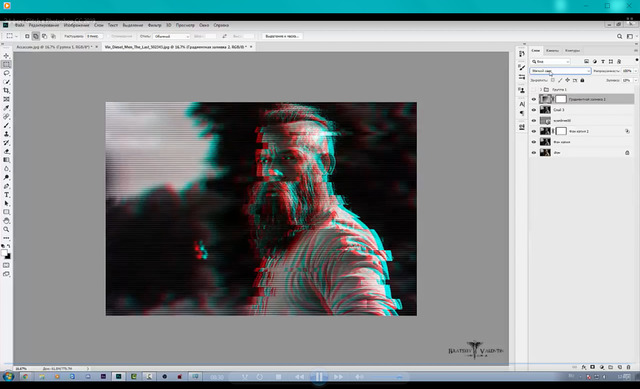The width and height of the screenshot is (640, 389).
Task: Select the History Brush tool
Action: pyautogui.click(x=6, y=143)
